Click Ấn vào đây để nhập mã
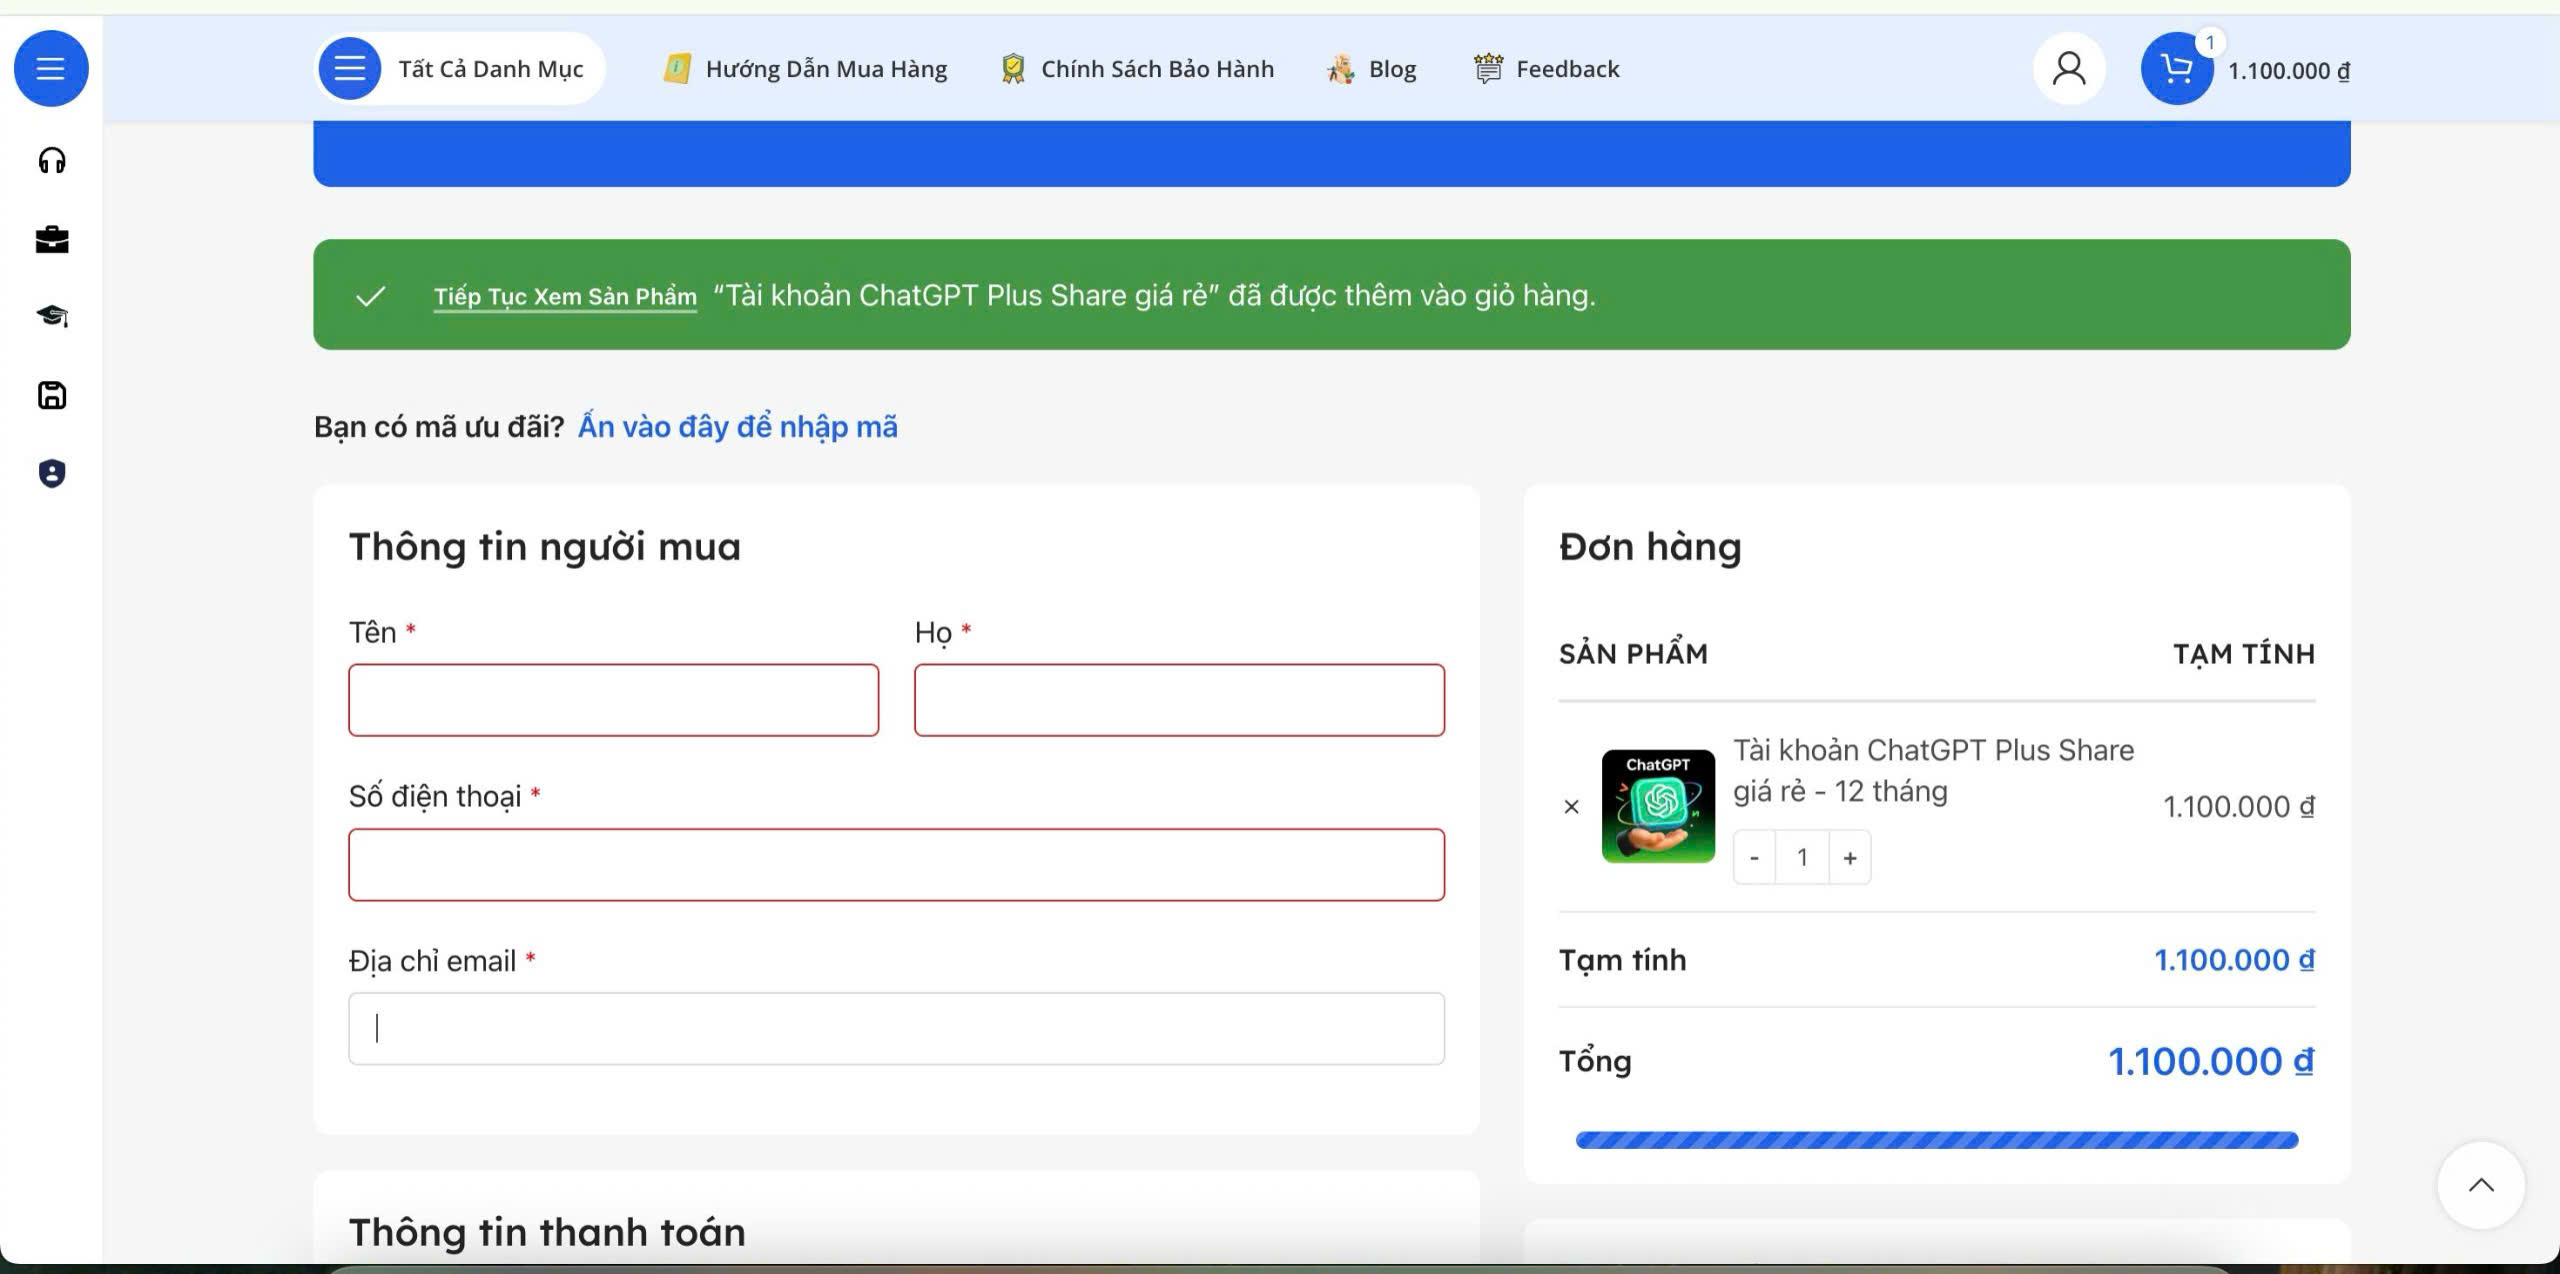Image resolution: width=2560 pixels, height=1274 pixels. tap(738, 427)
